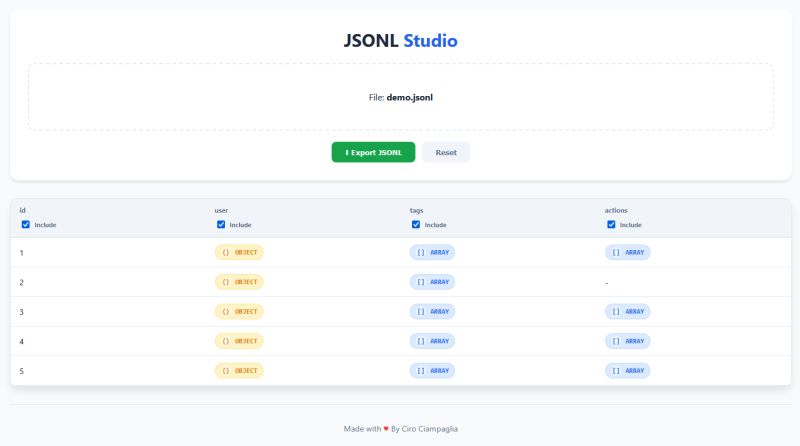Image resolution: width=800 pixels, height=446 pixels.
Task: Click the Reset button
Action: [446, 152]
